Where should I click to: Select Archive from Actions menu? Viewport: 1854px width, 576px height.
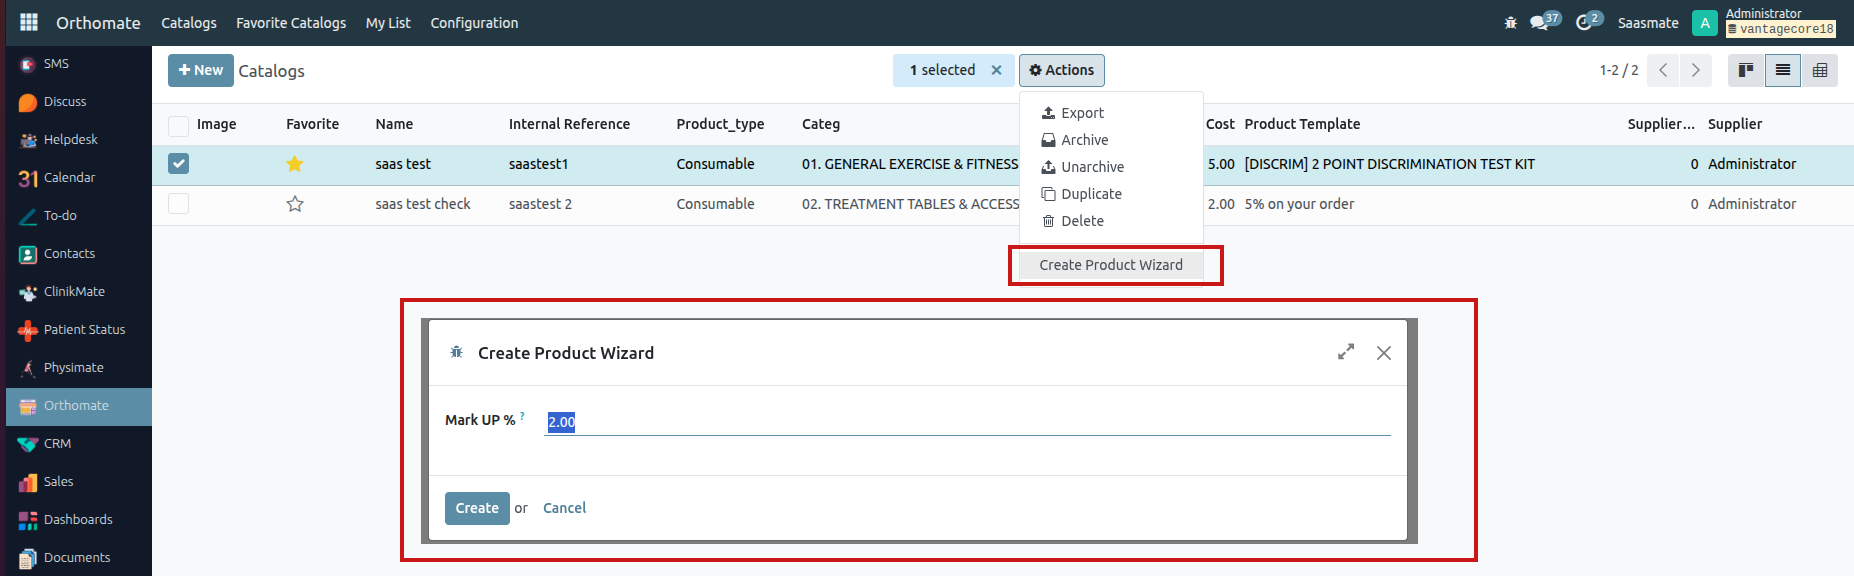(1111, 140)
